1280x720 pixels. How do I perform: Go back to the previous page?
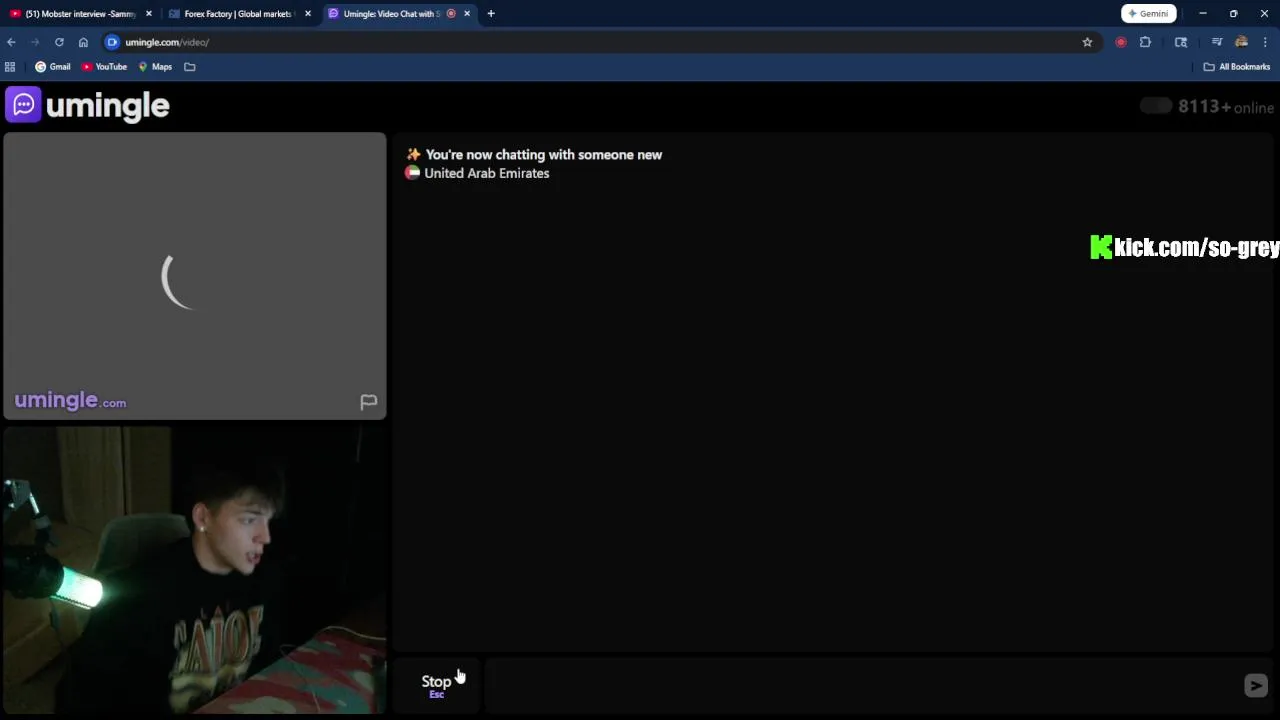click(11, 42)
